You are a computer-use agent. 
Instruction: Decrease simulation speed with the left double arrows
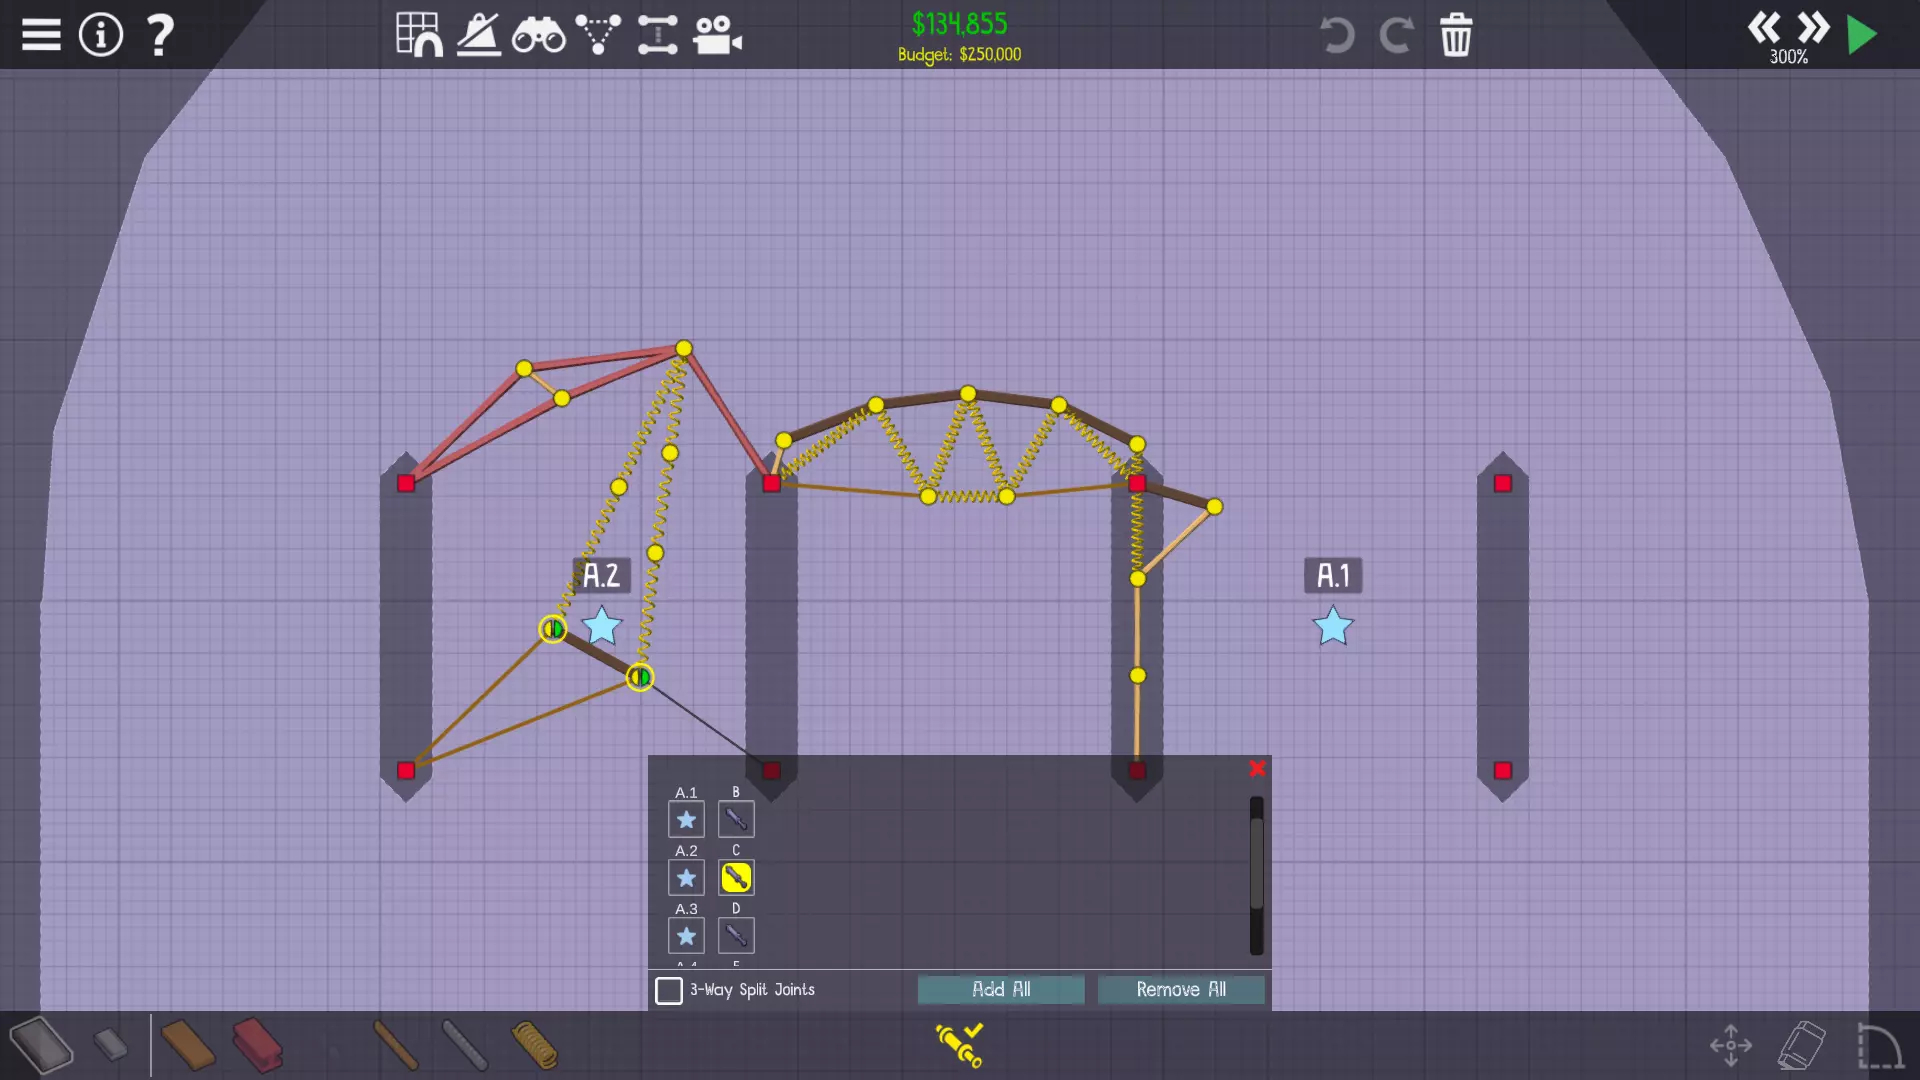point(1764,27)
